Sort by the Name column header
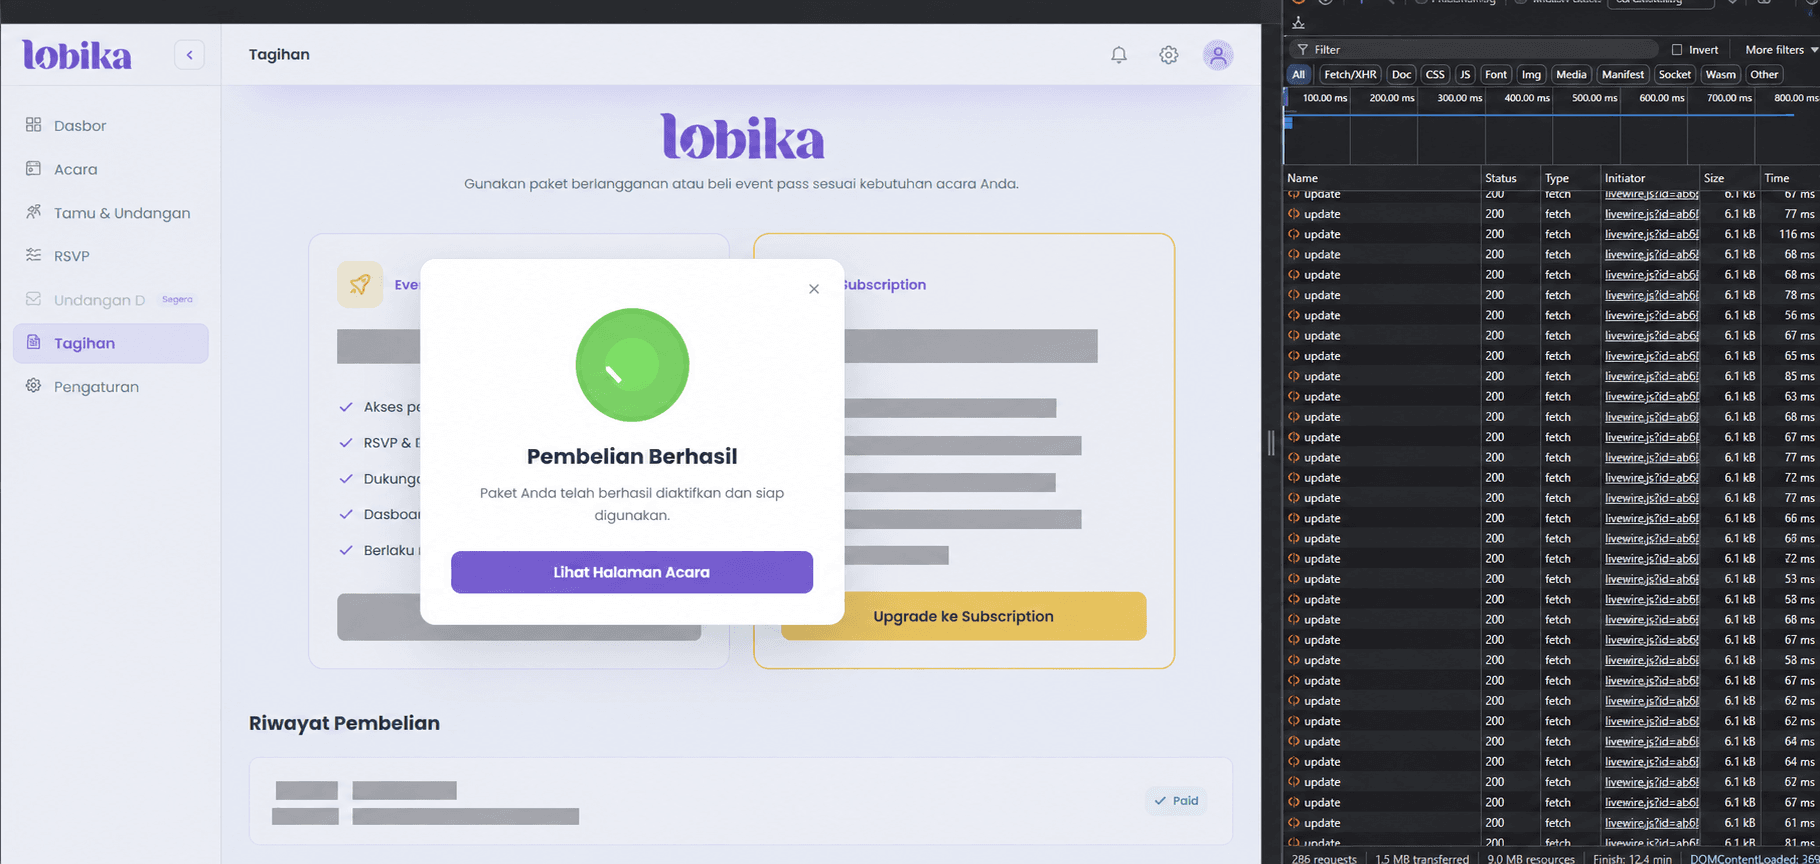 [1382, 178]
